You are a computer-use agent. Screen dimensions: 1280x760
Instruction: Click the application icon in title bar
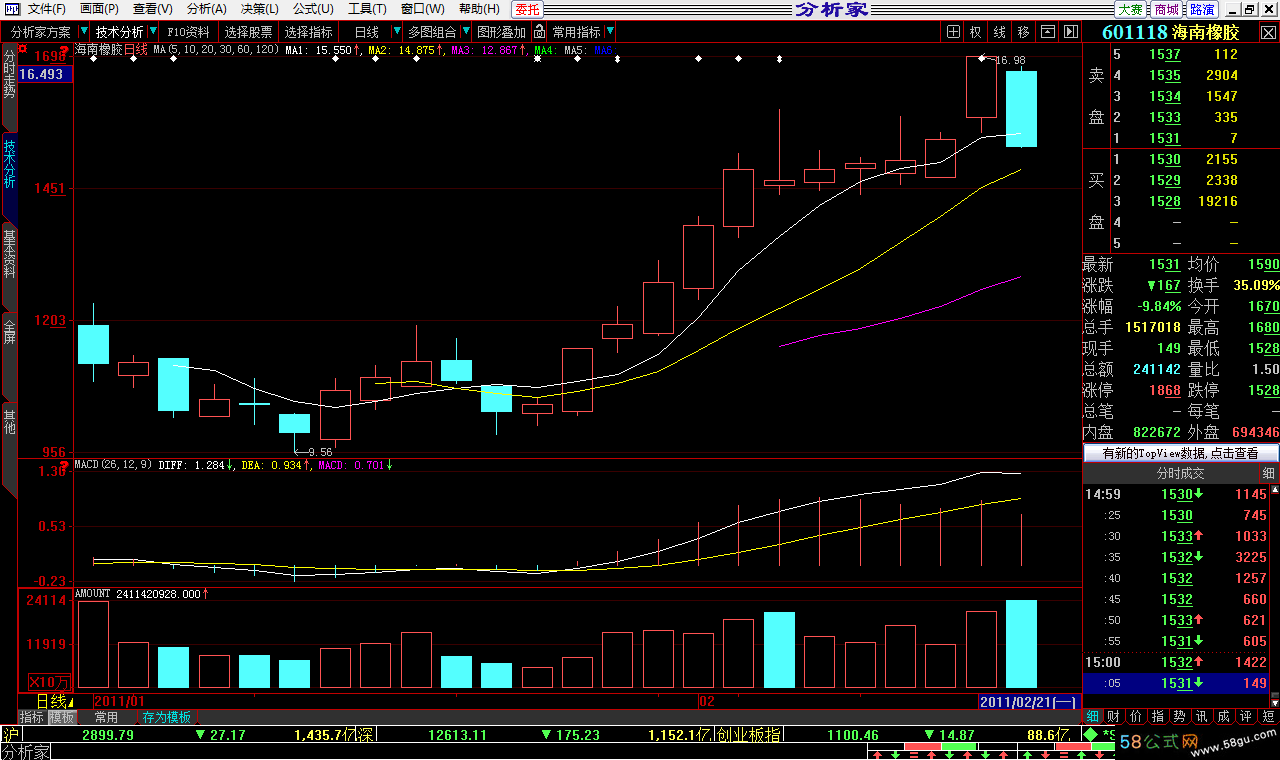coord(10,9)
